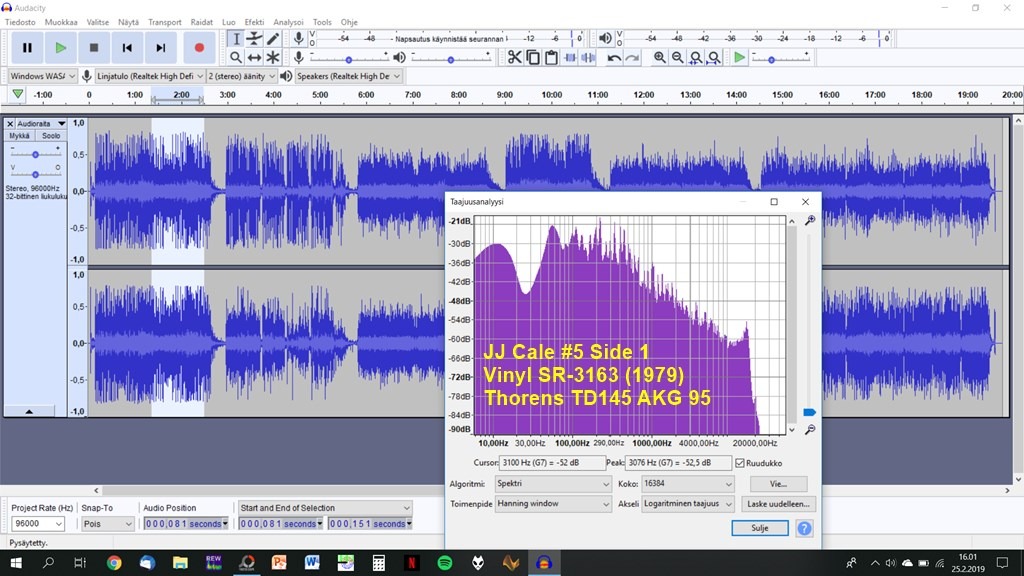The width and height of the screenshot is (1024, 576).
Task: Toggle Soolo on the audio track
Action: [51, 136]
